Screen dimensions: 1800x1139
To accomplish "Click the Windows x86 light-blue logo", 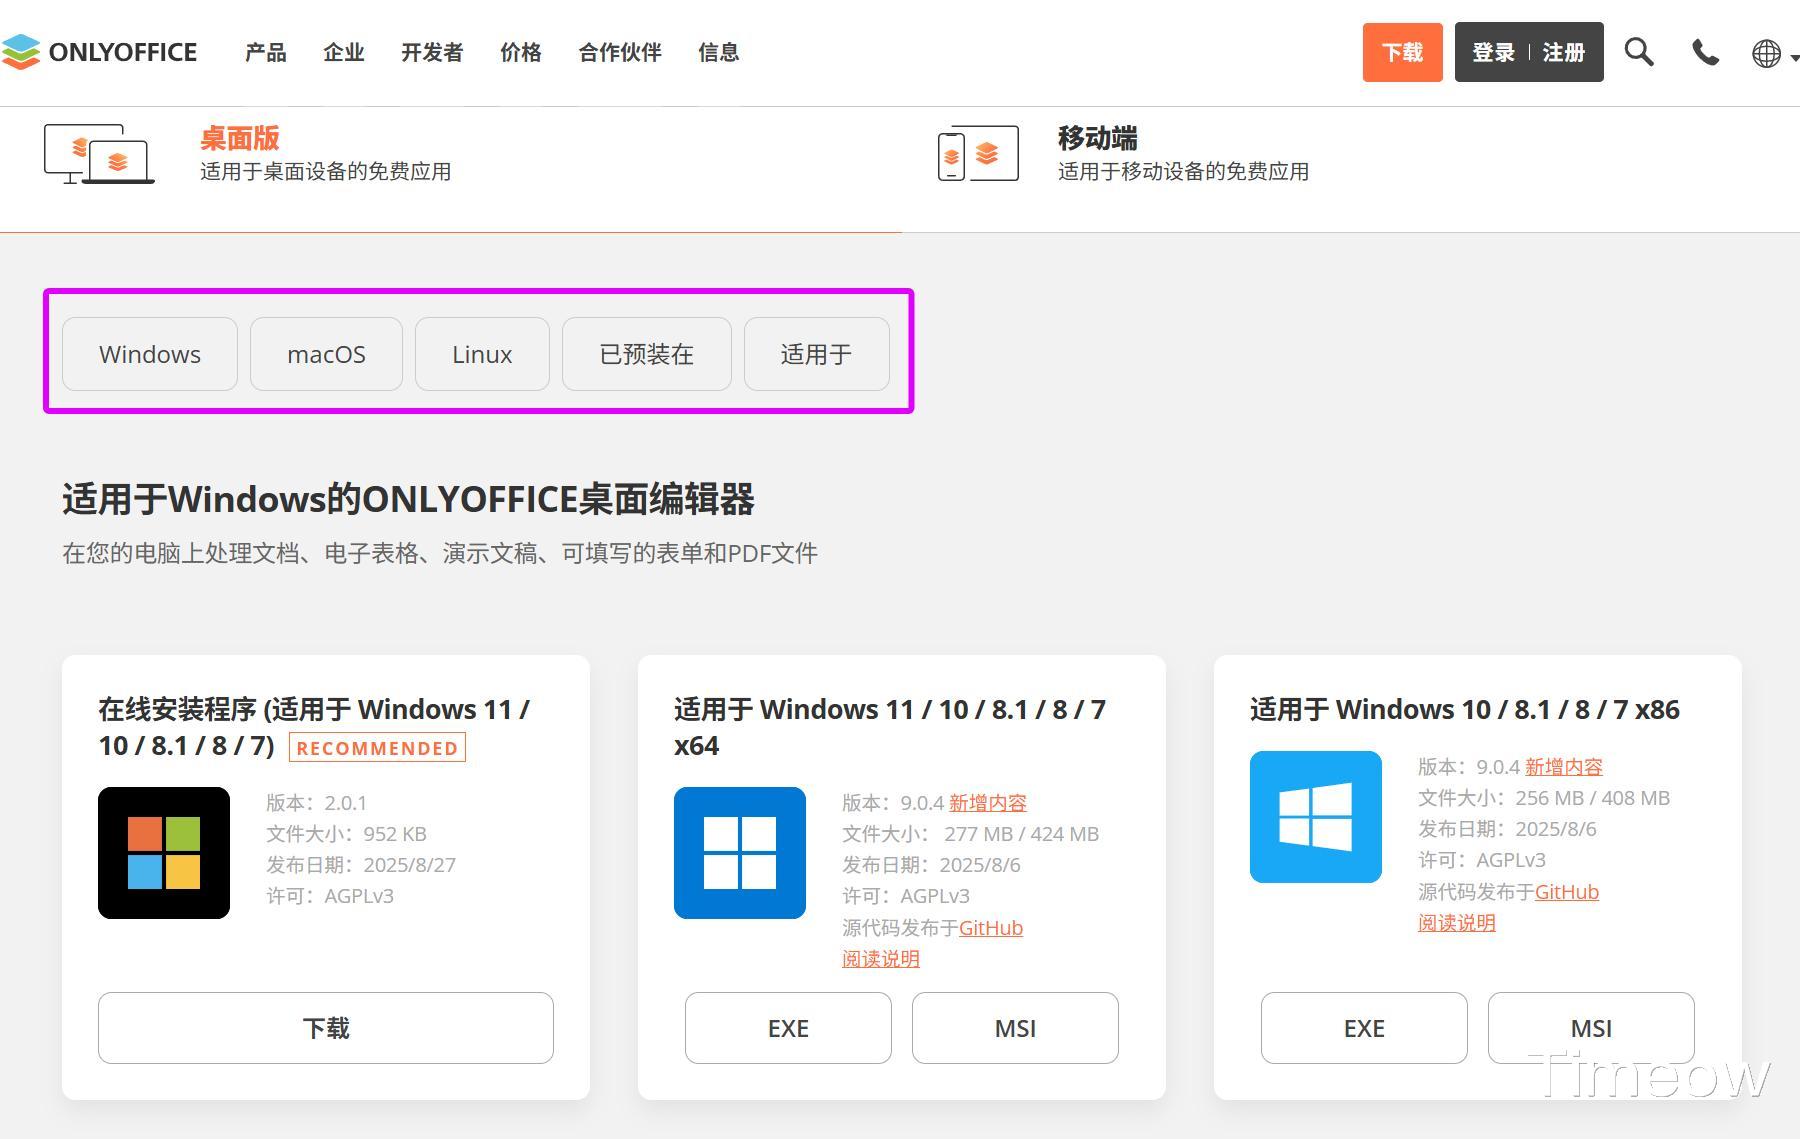I will 1316,817.
